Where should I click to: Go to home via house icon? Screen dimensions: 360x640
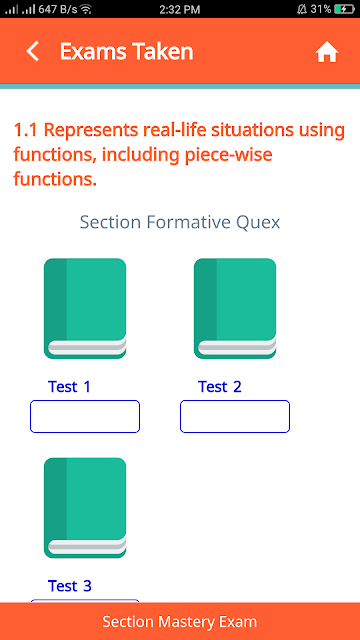327,53
